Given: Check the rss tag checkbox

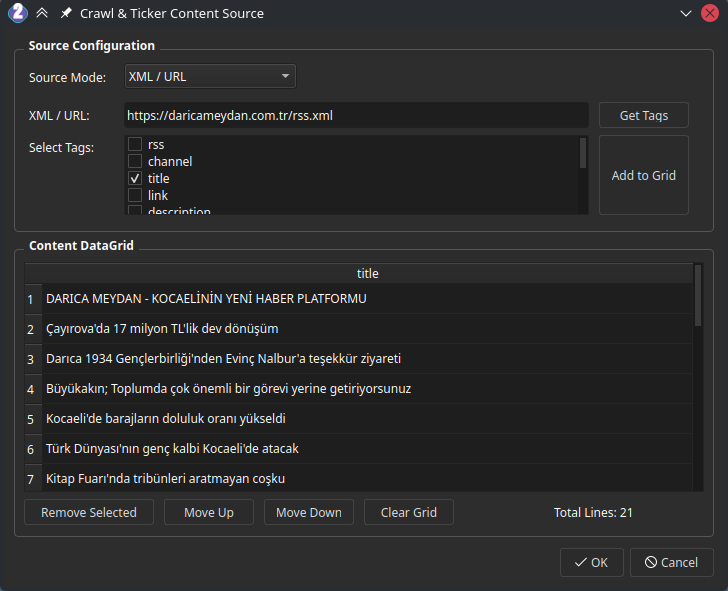Looking at the screenshot, I should coord(135,144).
